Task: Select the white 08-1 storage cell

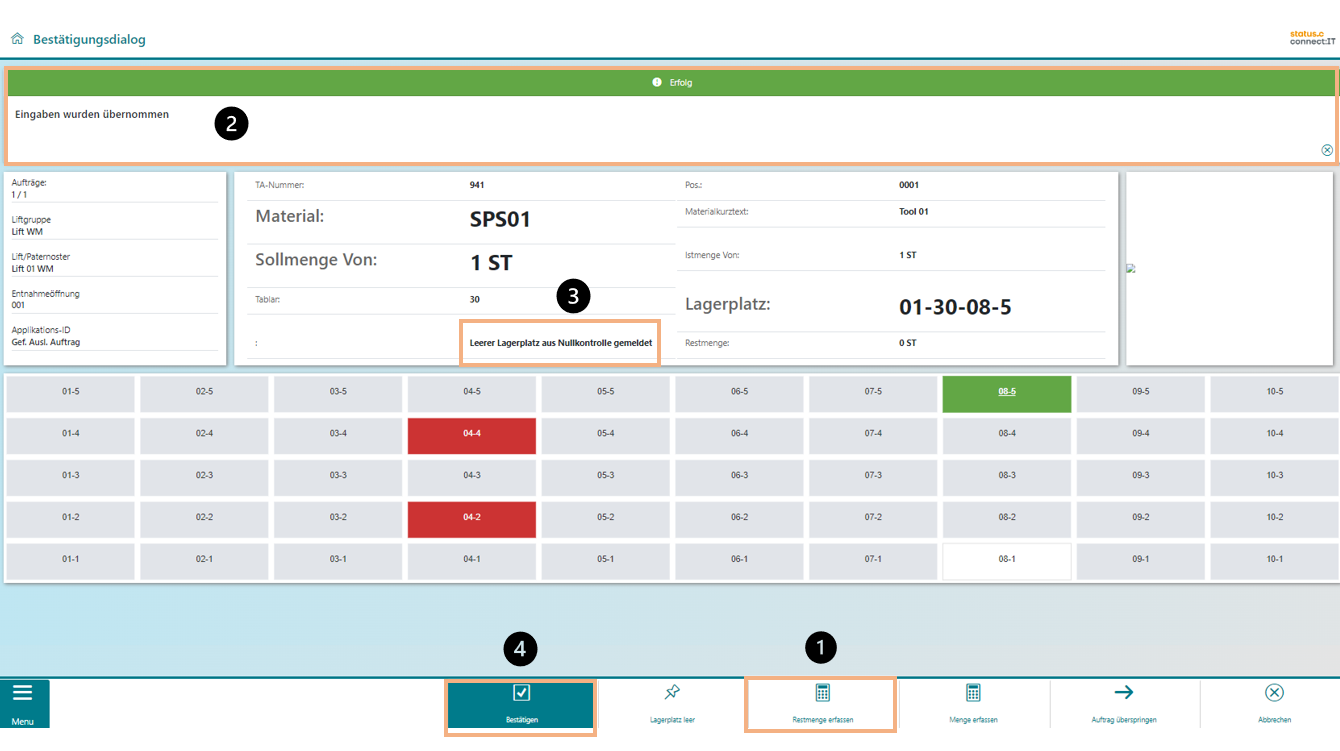Action: click(1006, 560)
